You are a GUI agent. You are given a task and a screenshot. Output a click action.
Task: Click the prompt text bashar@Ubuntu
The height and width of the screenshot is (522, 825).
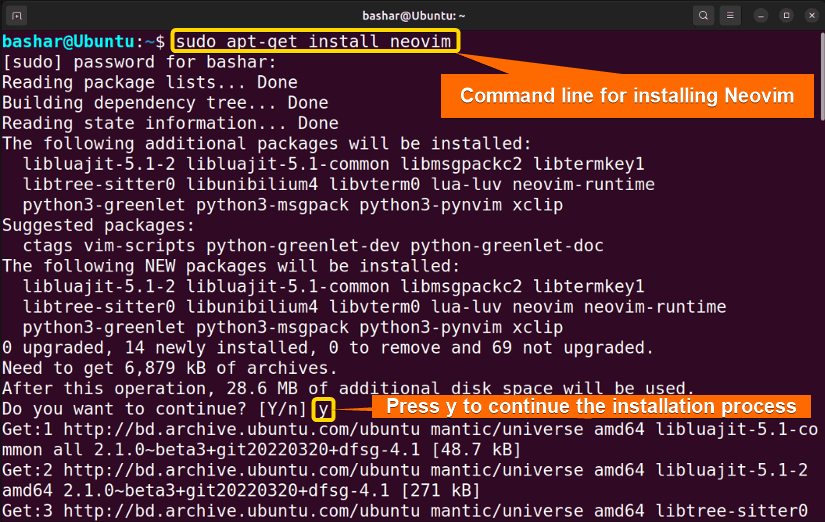click(x=68, y=41)
